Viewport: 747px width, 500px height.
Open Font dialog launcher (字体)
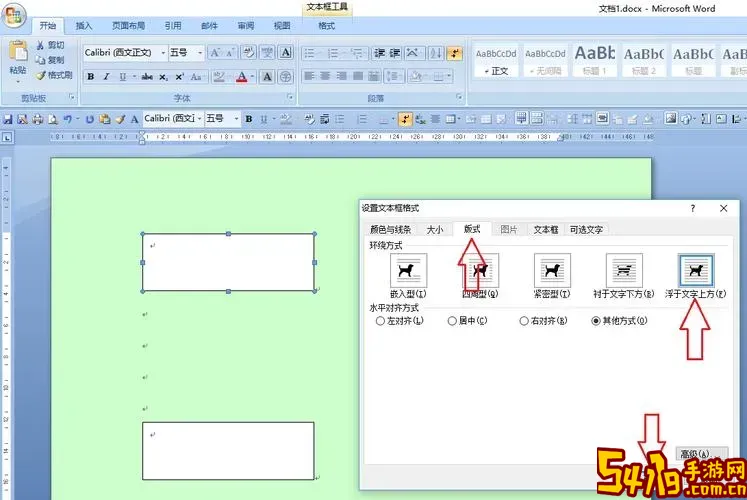(290, 98)
